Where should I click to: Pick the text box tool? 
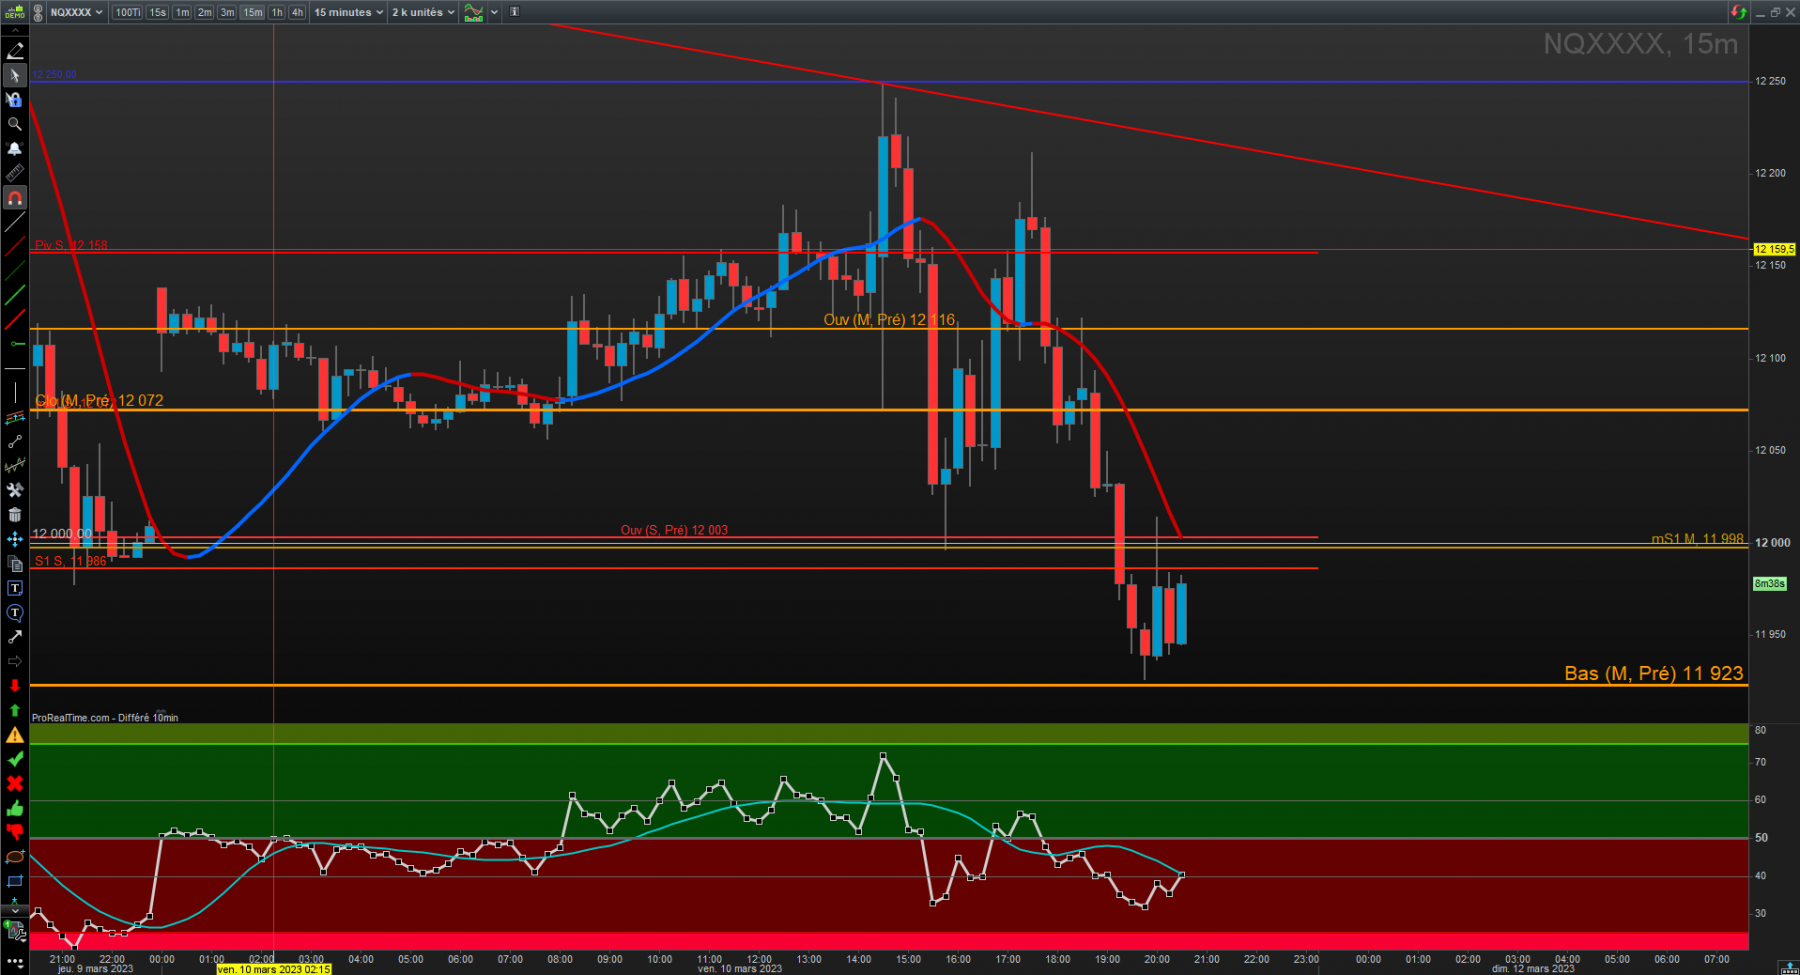pos(14,588)
